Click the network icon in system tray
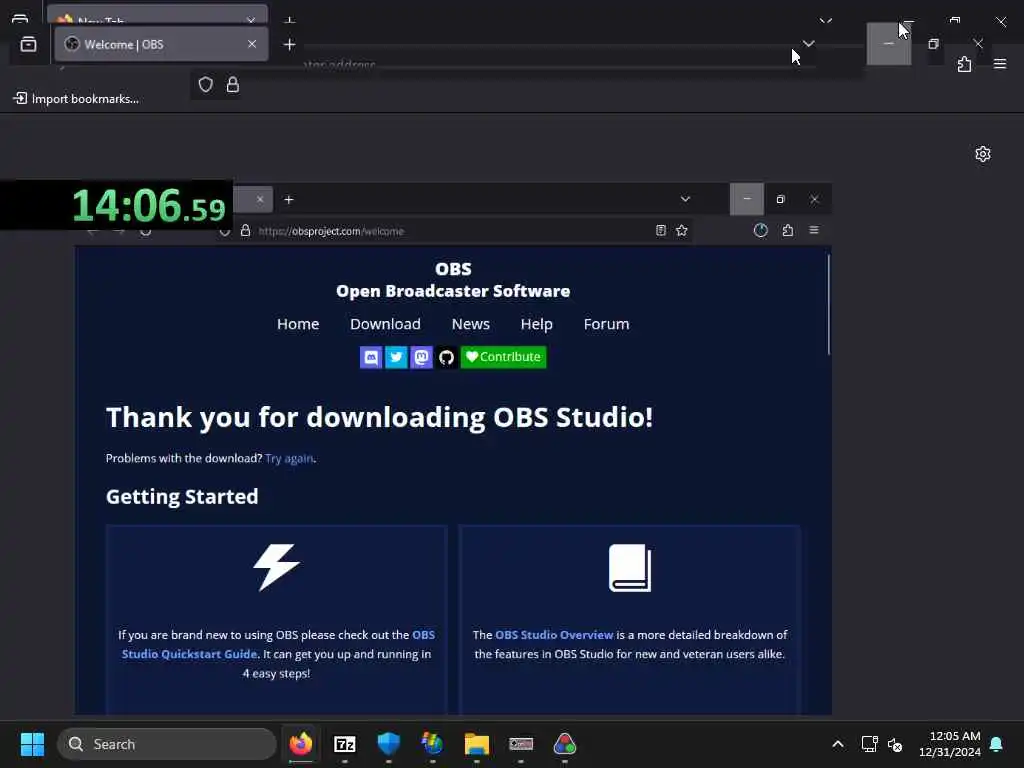 coord(869,744)
